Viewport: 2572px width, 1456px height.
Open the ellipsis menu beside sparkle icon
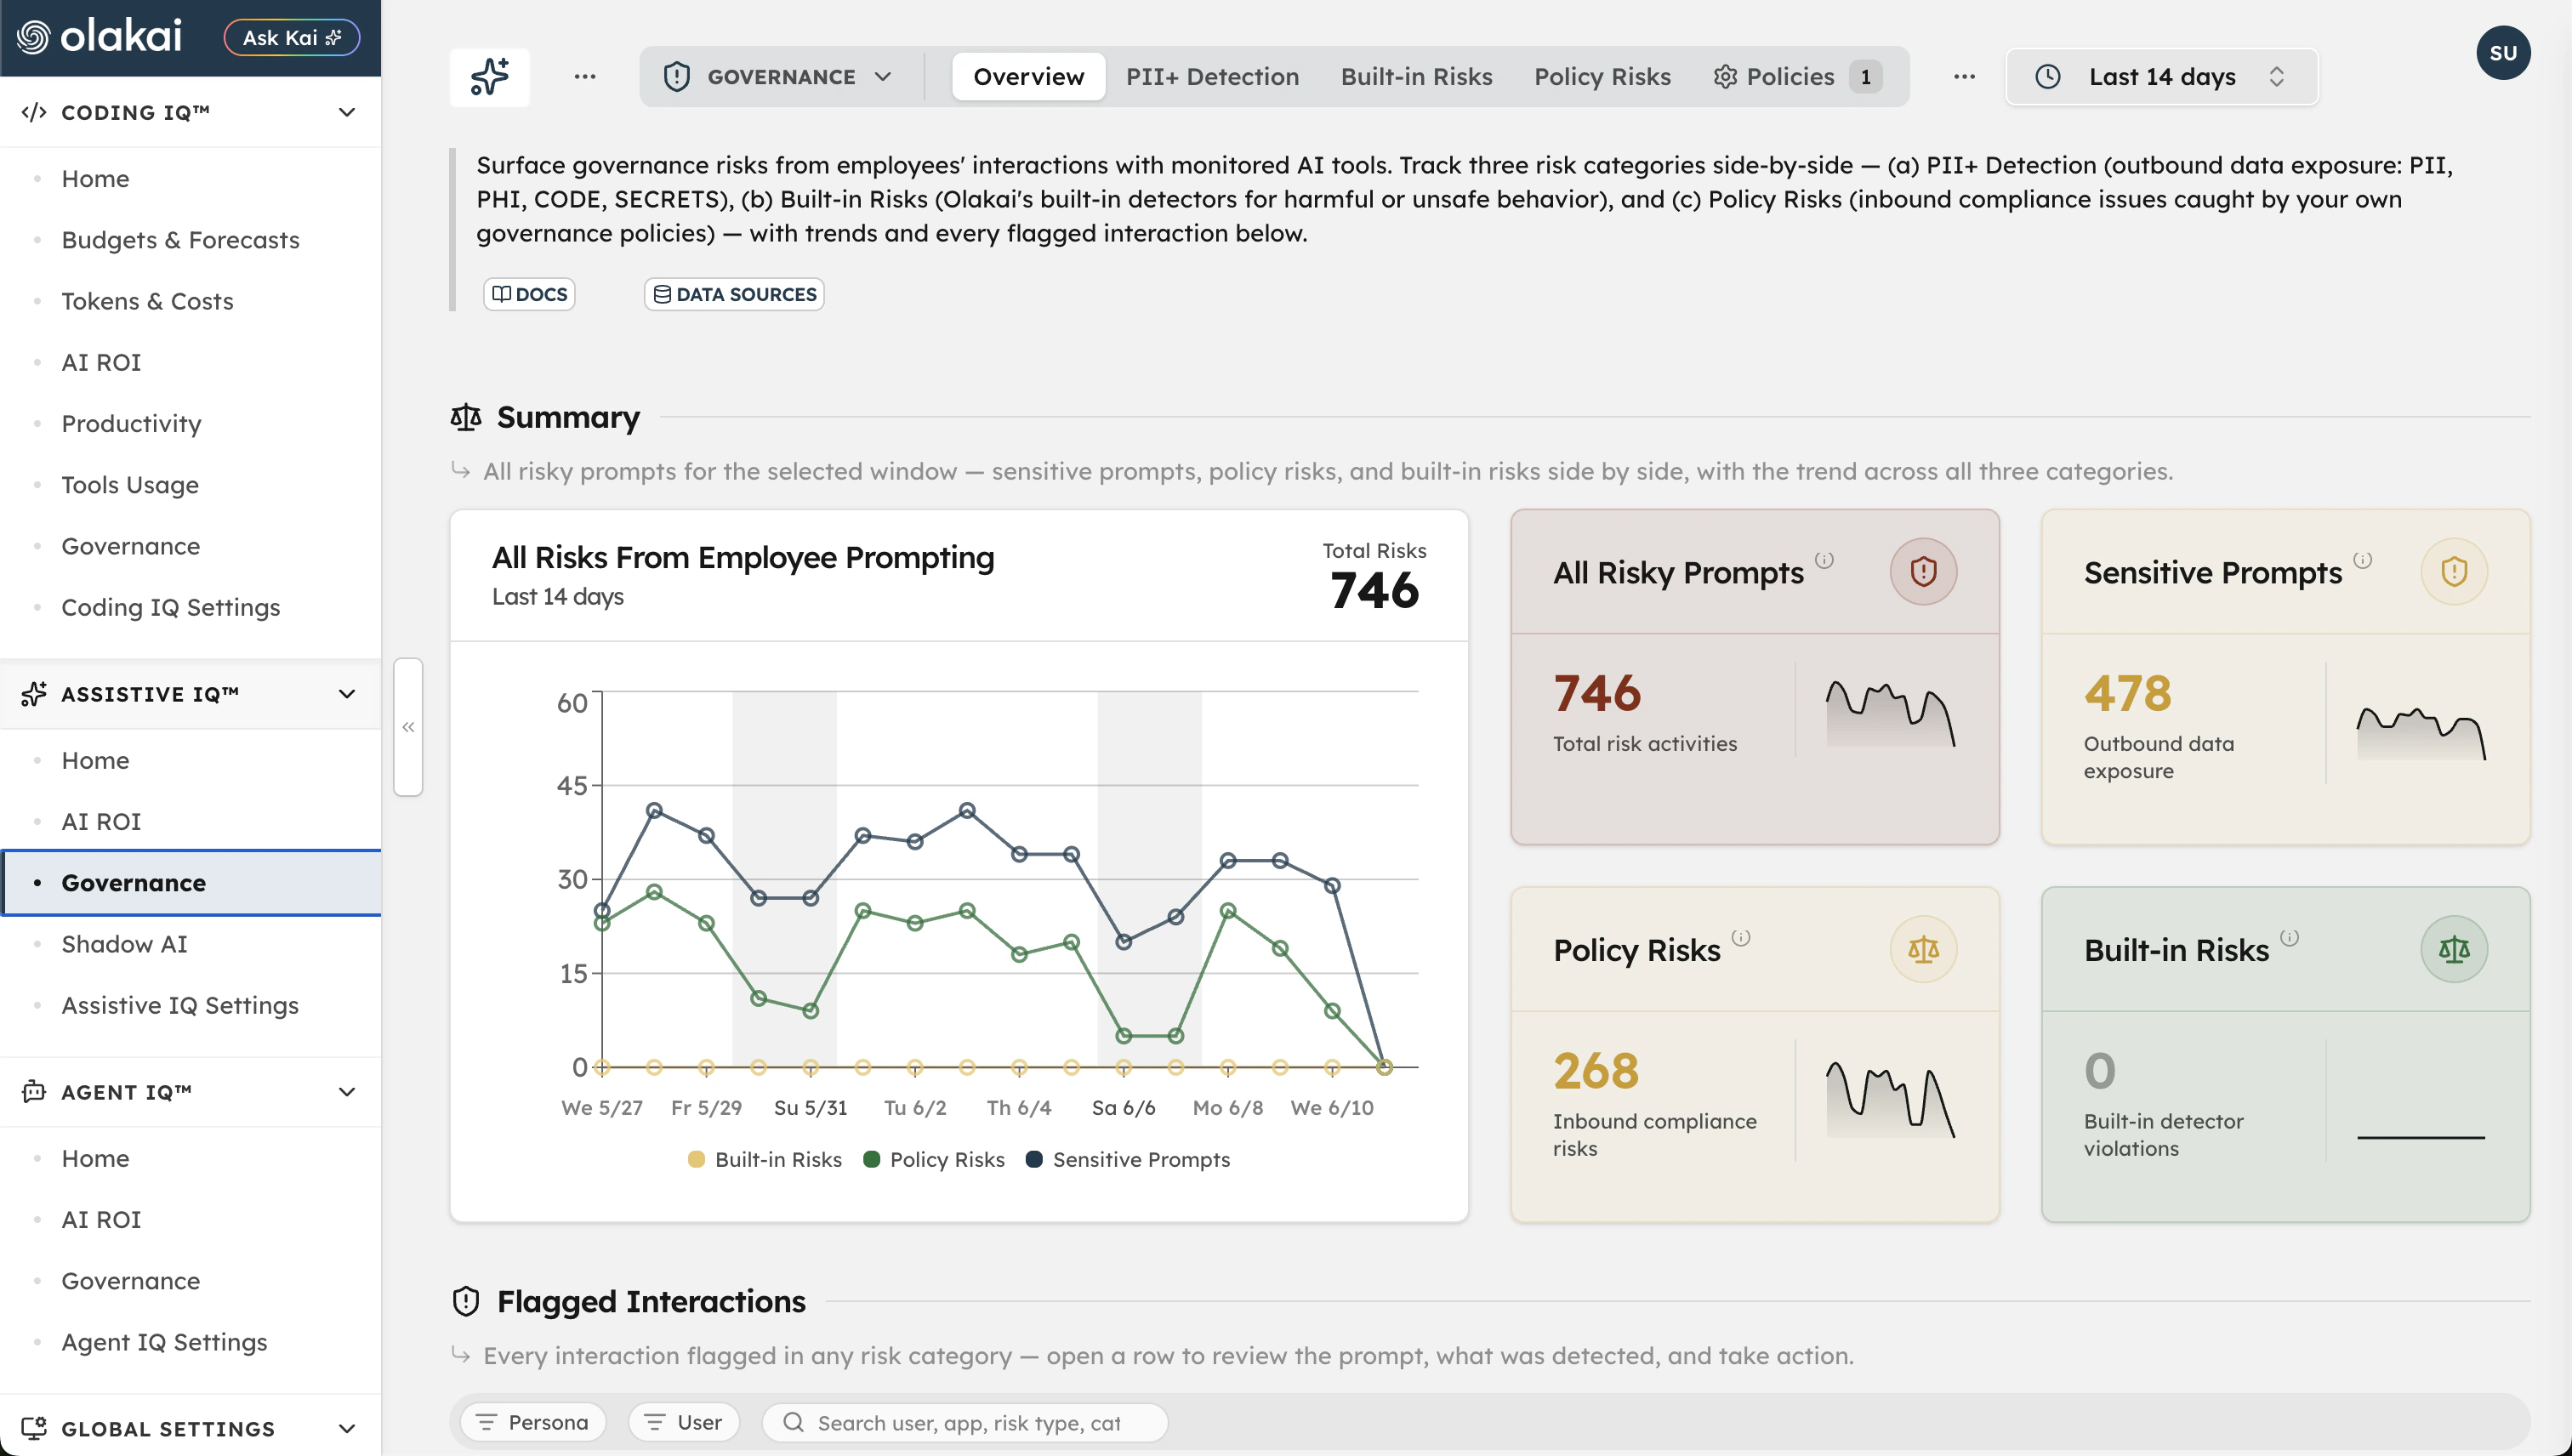pos(585,77)
